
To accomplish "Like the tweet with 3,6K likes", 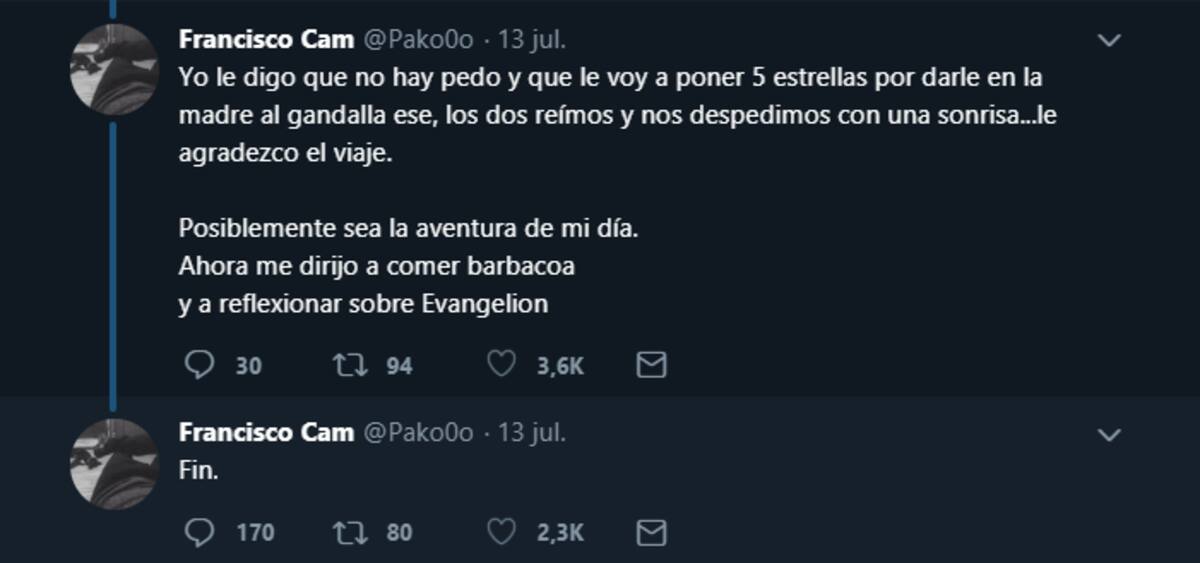I will [501, 366].
